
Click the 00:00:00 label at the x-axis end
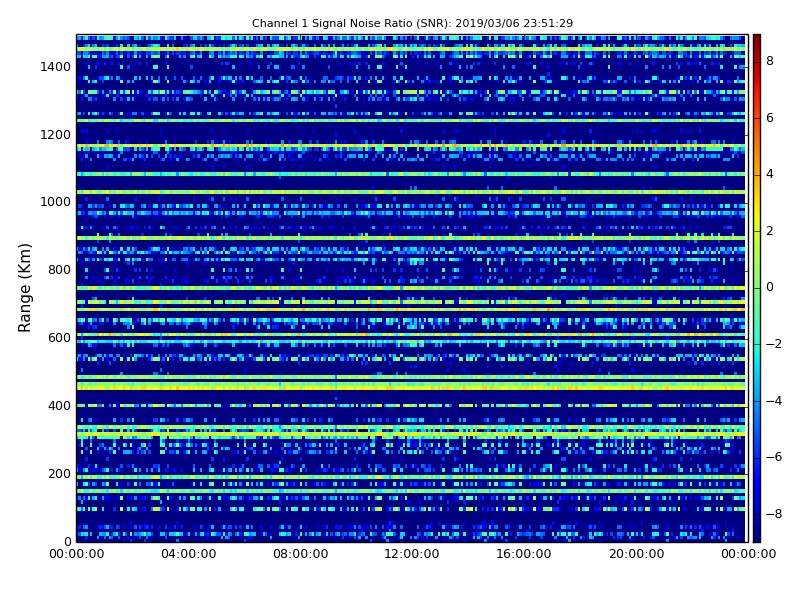click(x=748, y=554)
